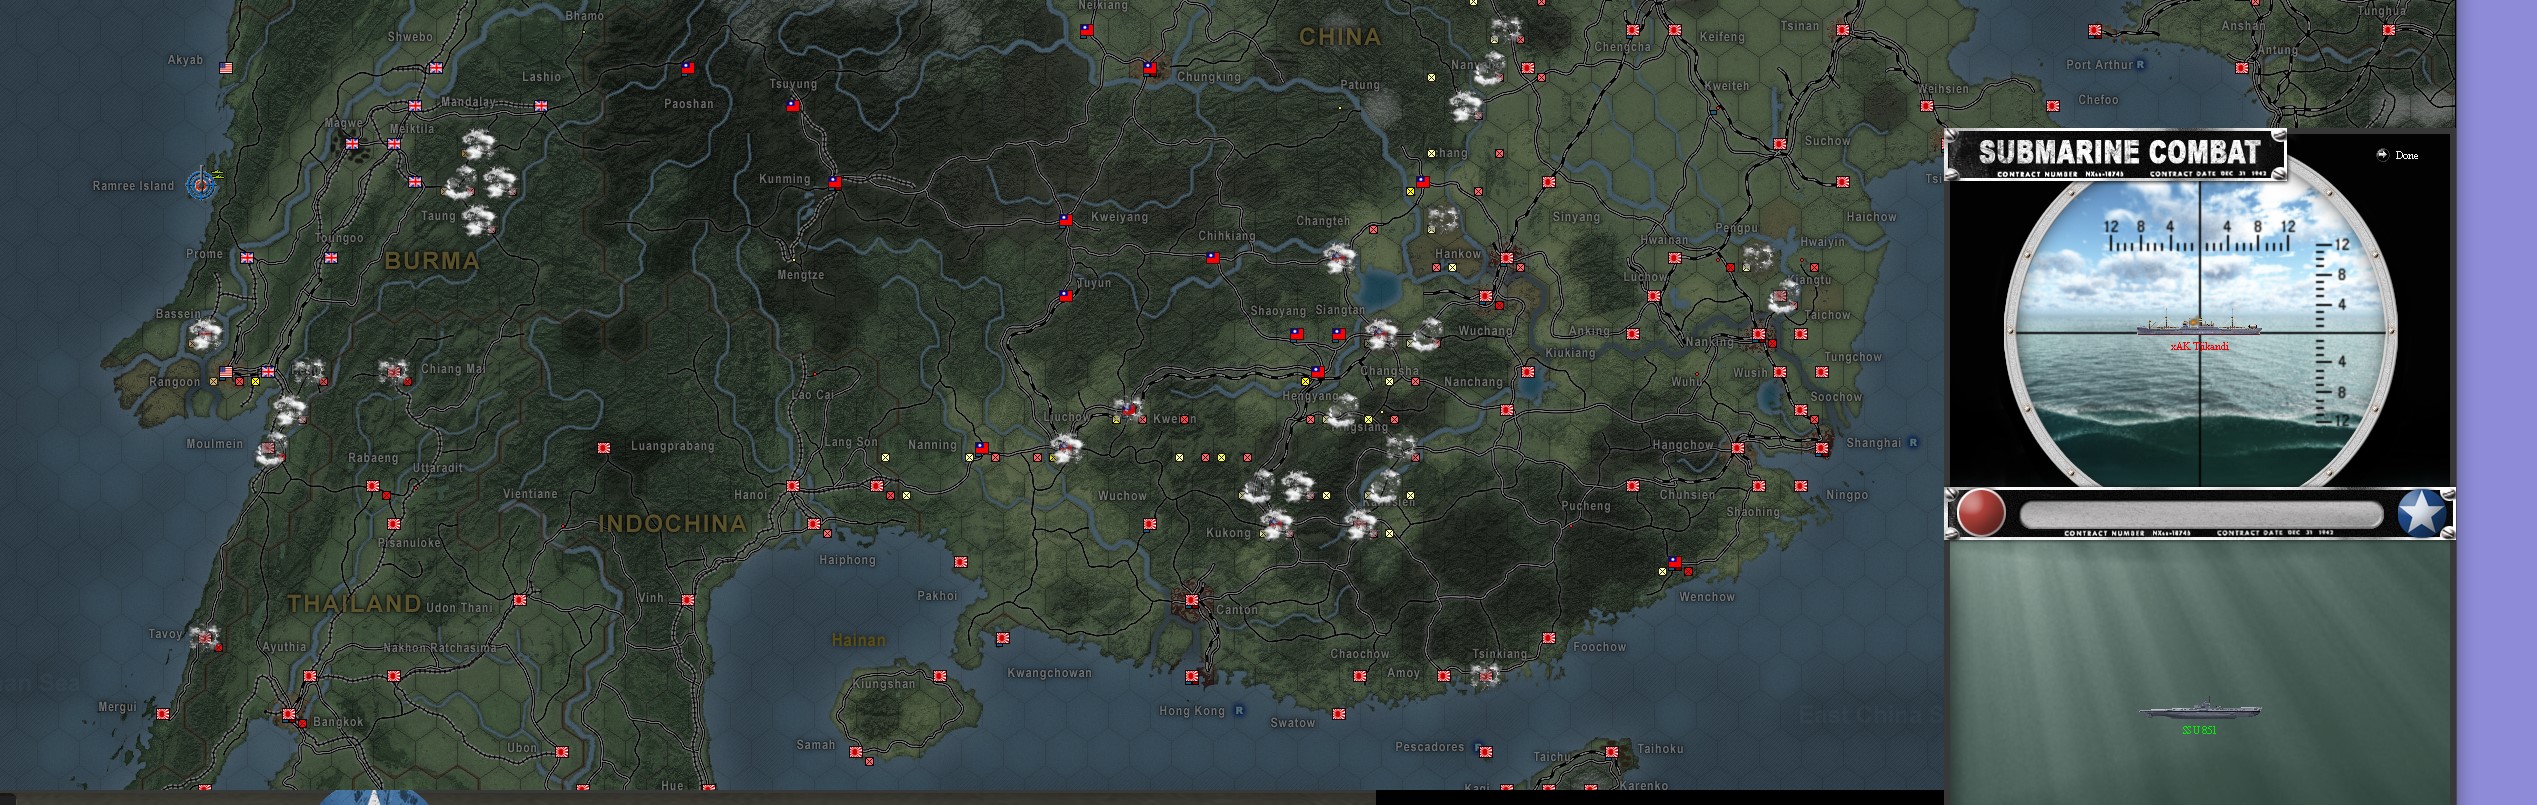Click the R port marker beside Hong Kong
Viewport: 2537px width, 805px height.
[1239, 710]
